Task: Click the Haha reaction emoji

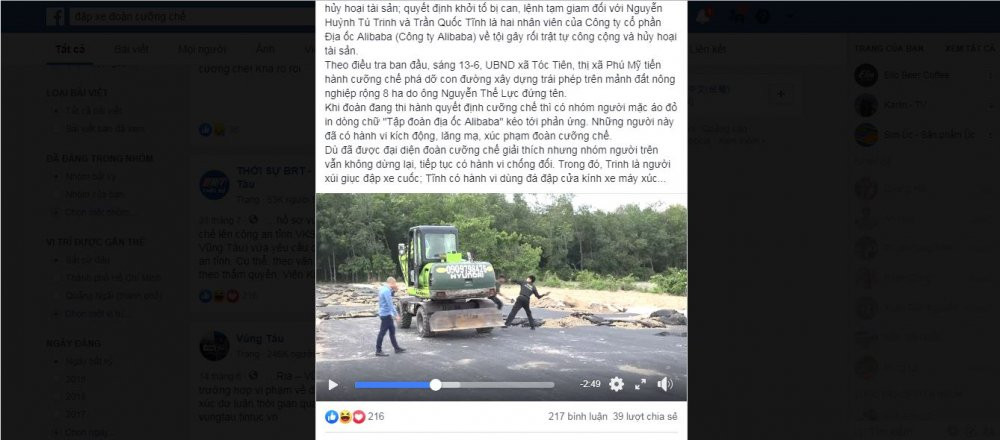Action: (345, 416)
